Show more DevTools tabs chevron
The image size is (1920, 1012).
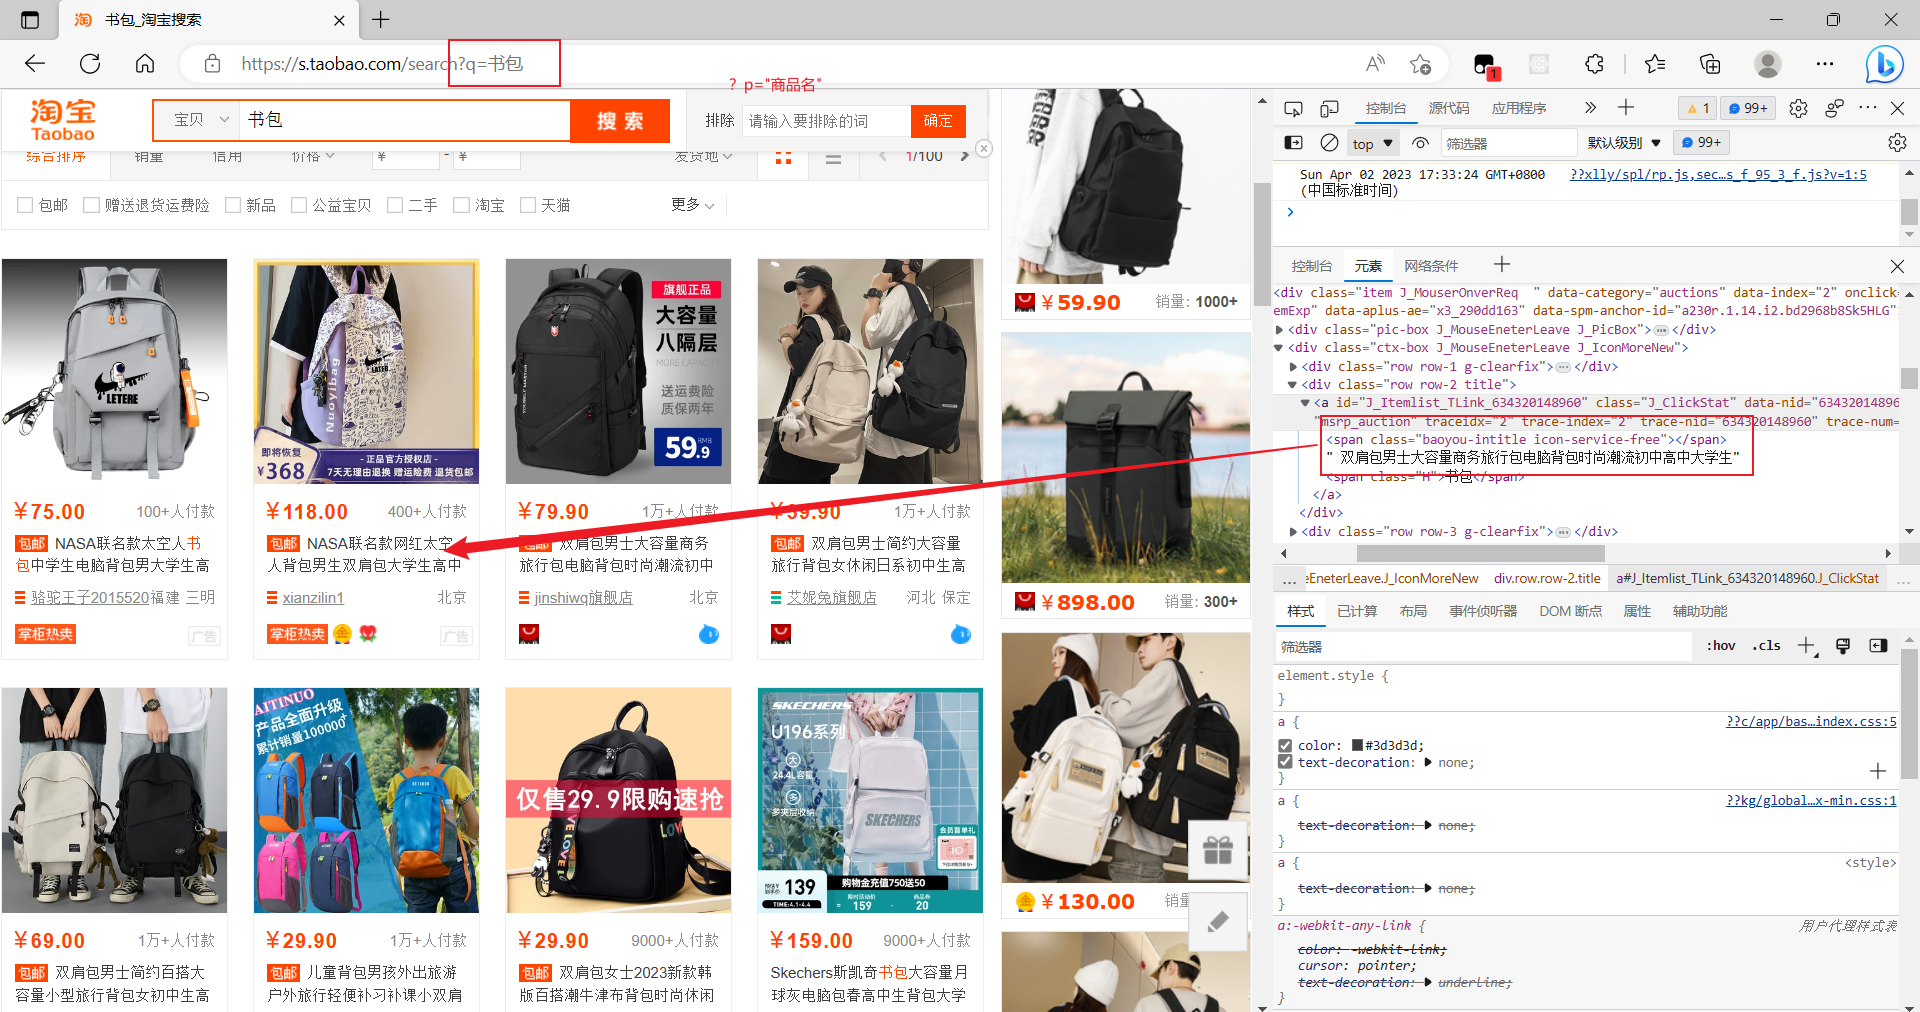[x=1590, y=107]
